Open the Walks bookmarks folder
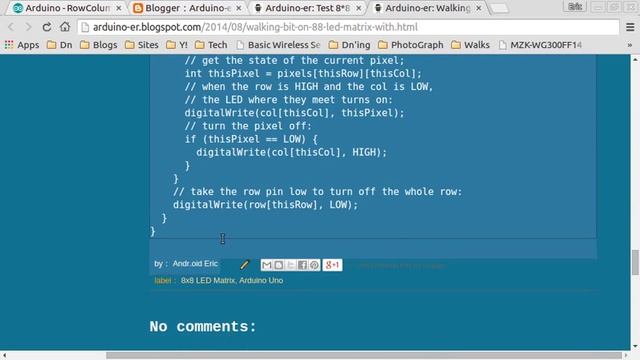The image size is (640, 360). (470, 45)
